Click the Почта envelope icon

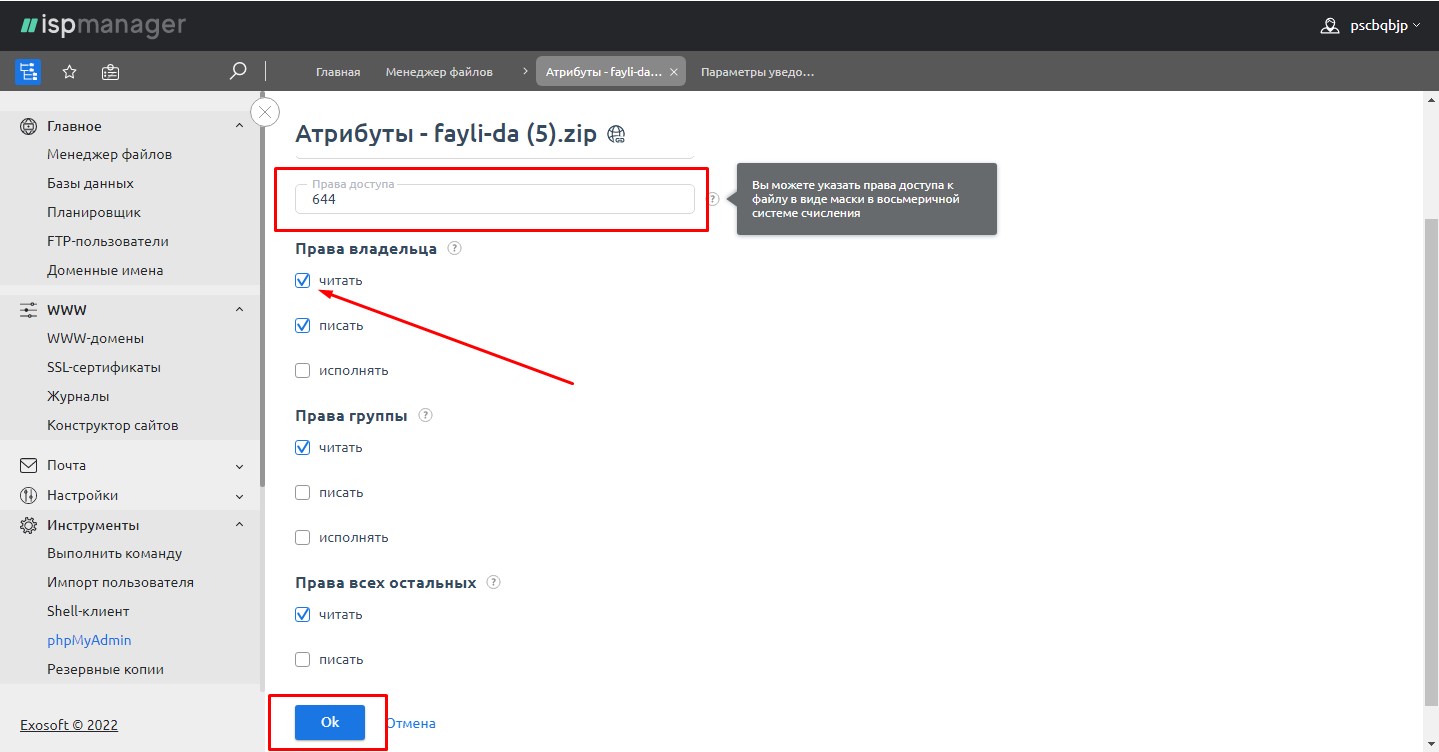click(x=29, y=465)
